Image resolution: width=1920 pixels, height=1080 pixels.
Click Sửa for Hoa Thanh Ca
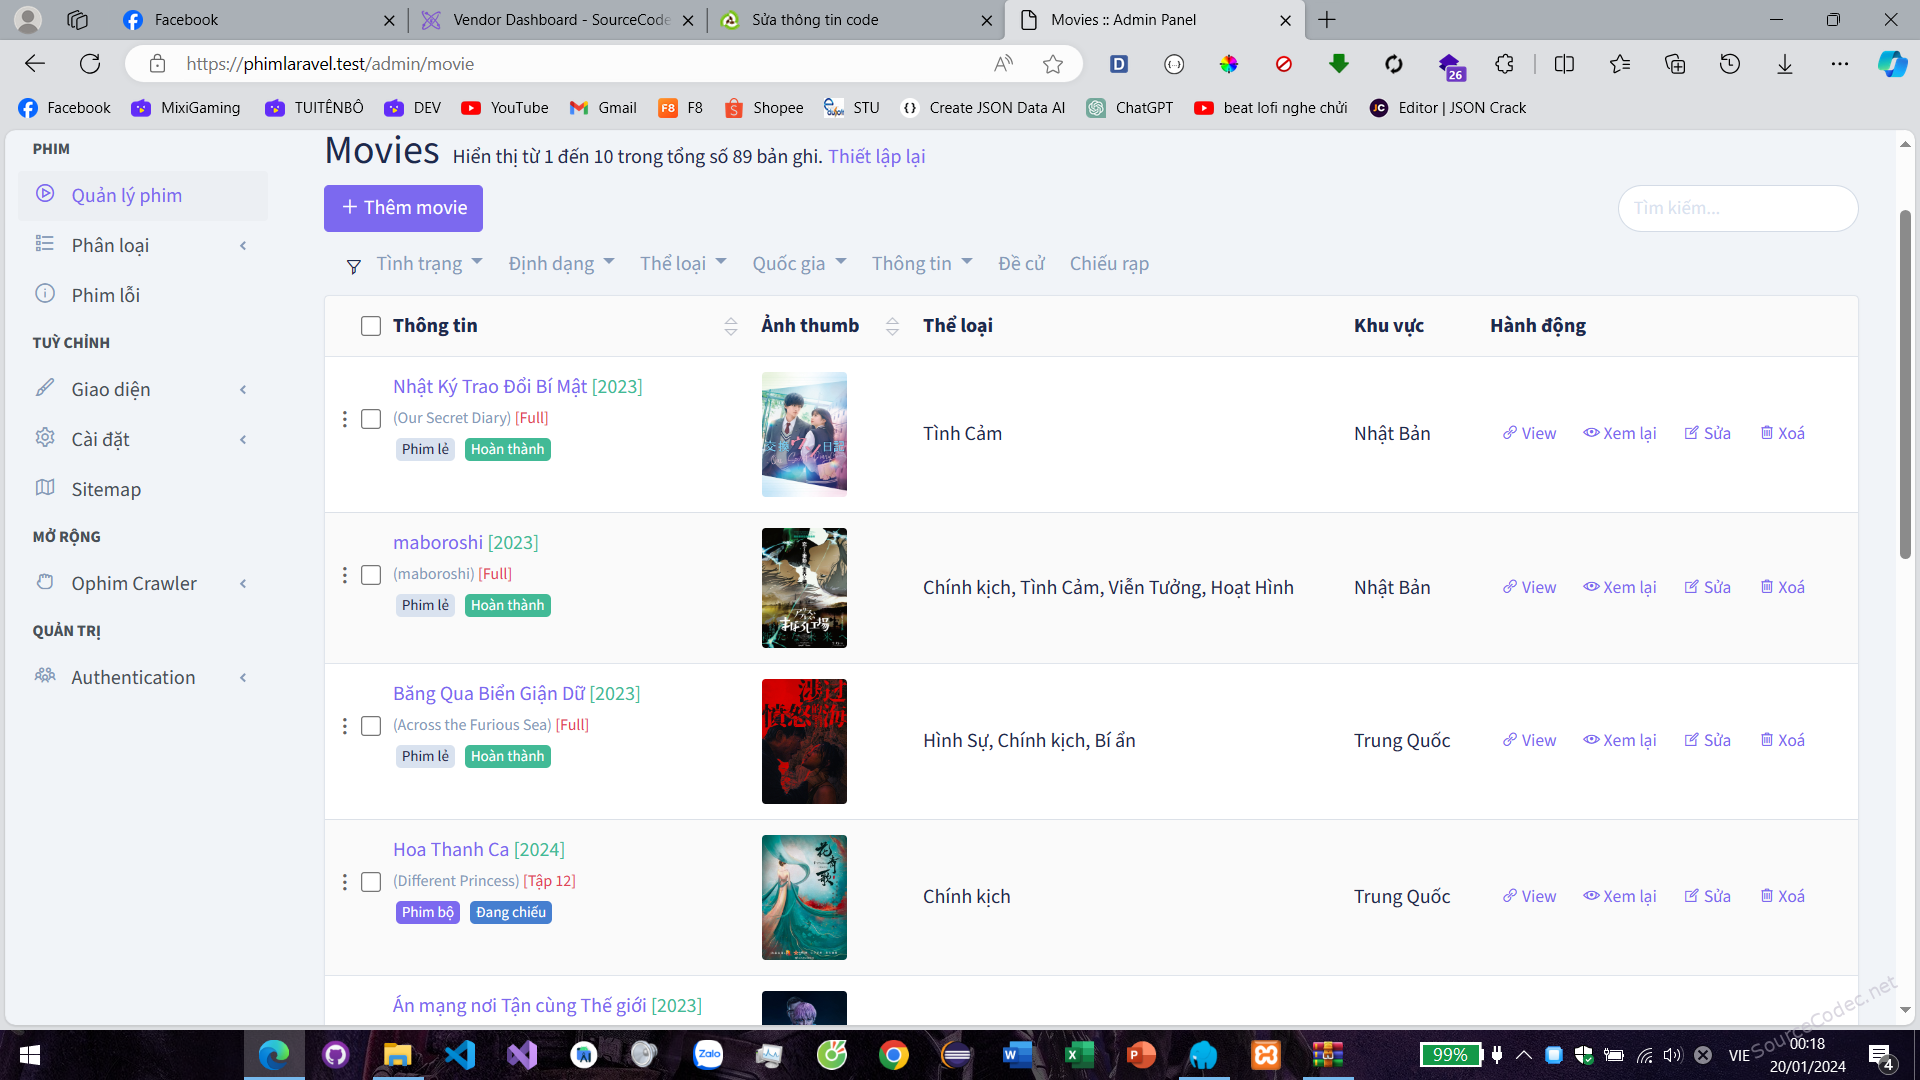pyautogui.click(x=1707, y=897)
